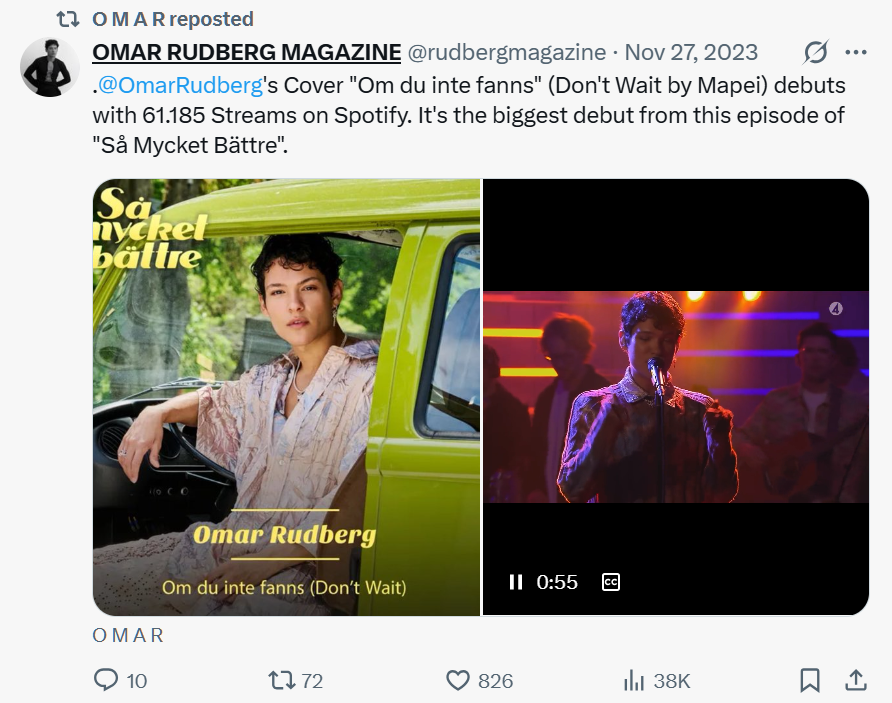
Task: Click the Grok icon beside the date
Action: [x=816, y=52]
